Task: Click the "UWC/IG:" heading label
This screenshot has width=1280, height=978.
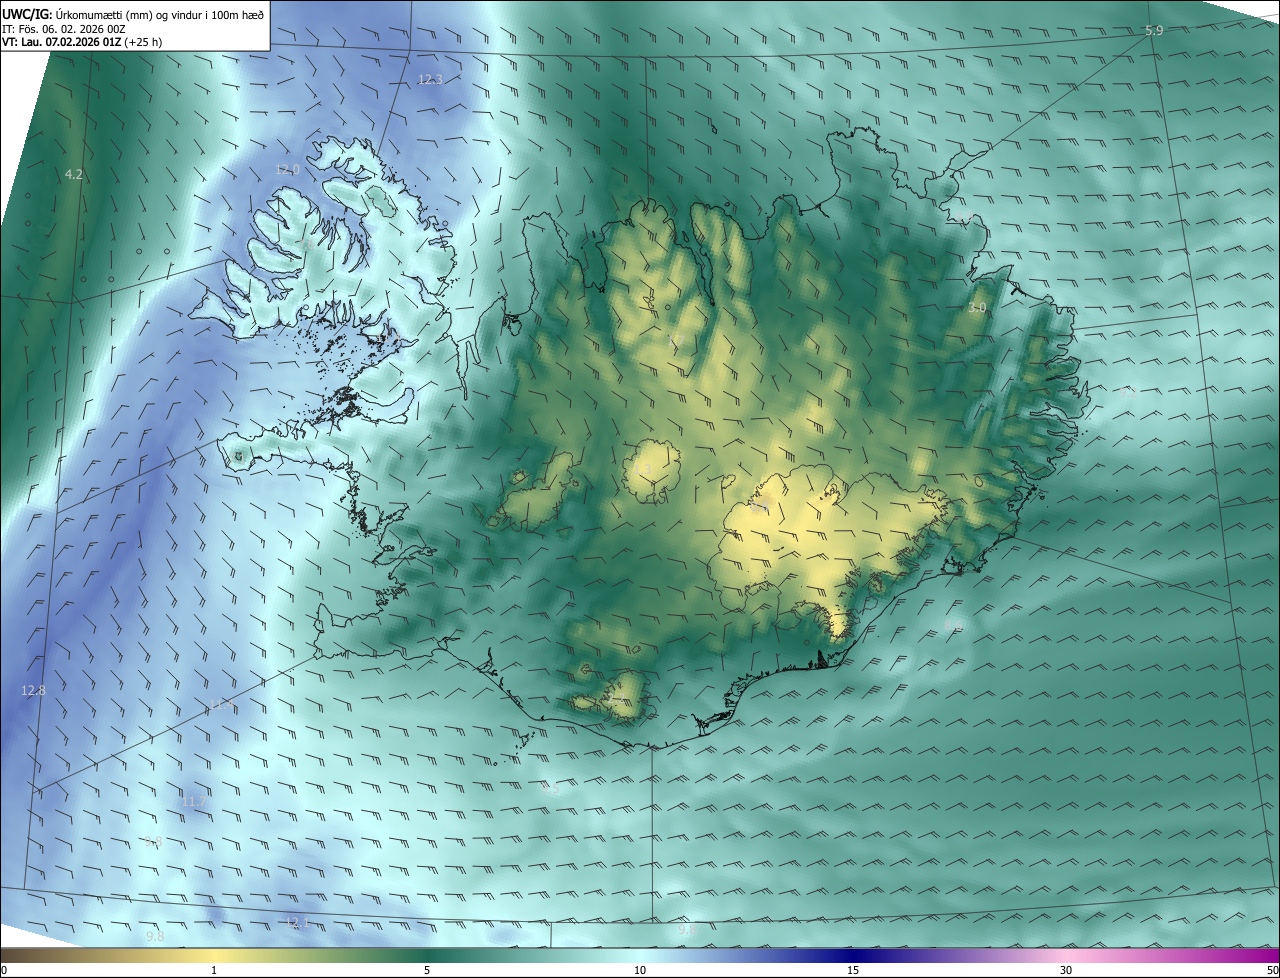Action: (x=28, y=14)
